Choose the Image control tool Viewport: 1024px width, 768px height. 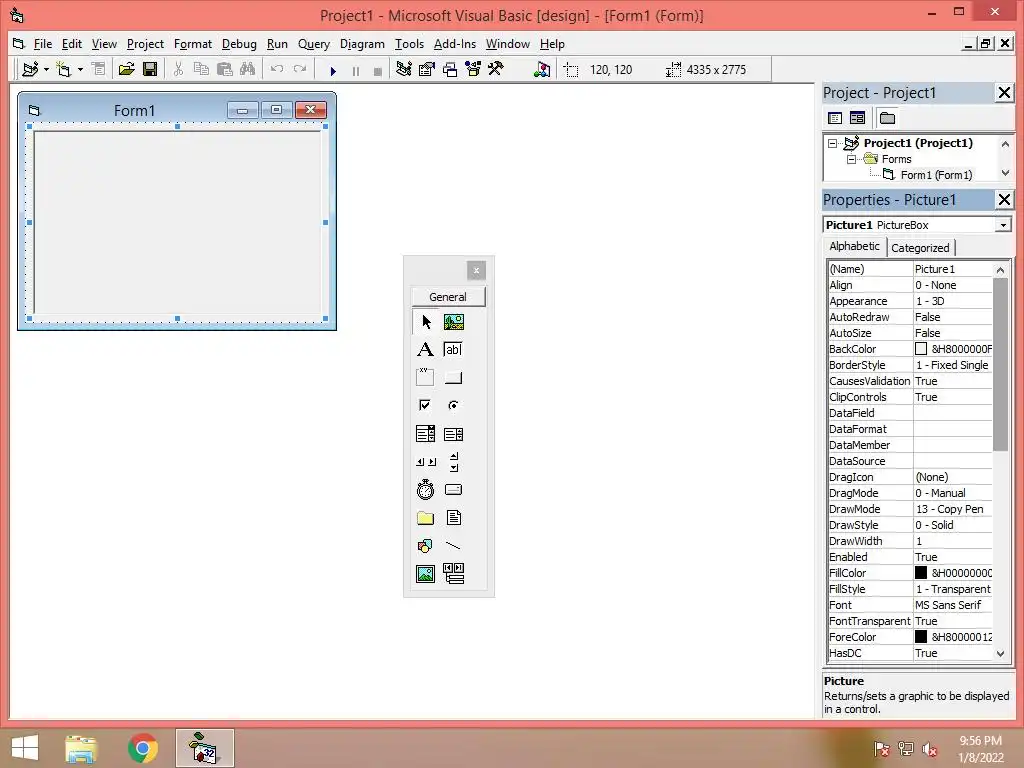426,573
